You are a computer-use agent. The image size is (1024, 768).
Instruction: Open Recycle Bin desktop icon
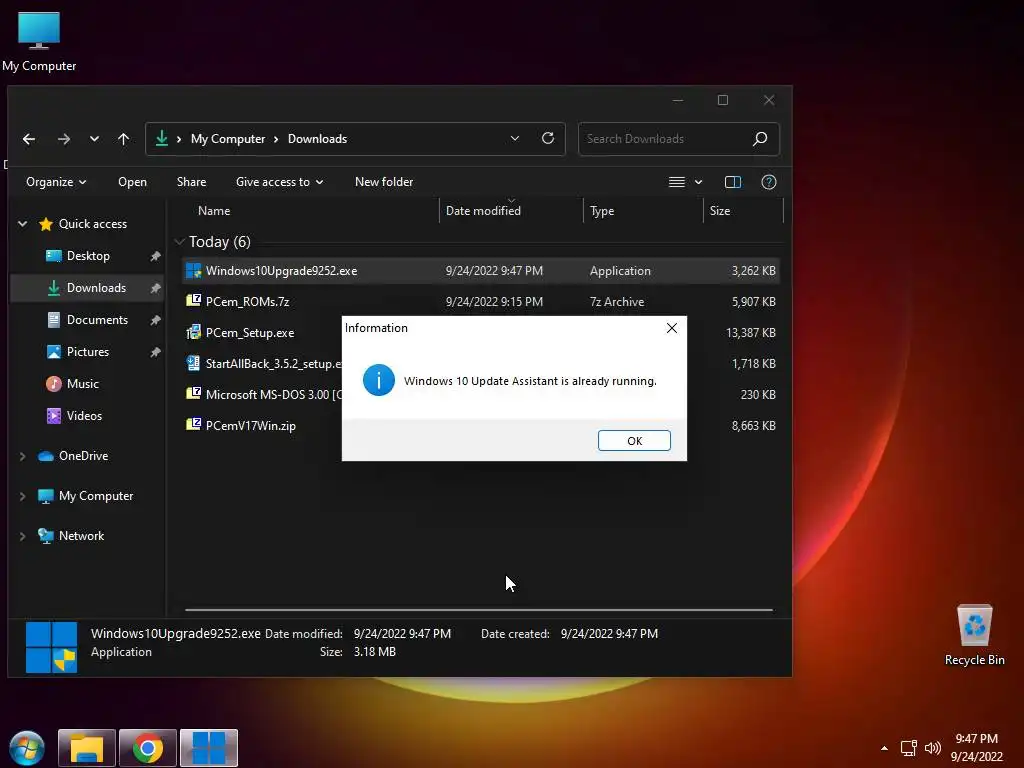click(x=974, y=635)
